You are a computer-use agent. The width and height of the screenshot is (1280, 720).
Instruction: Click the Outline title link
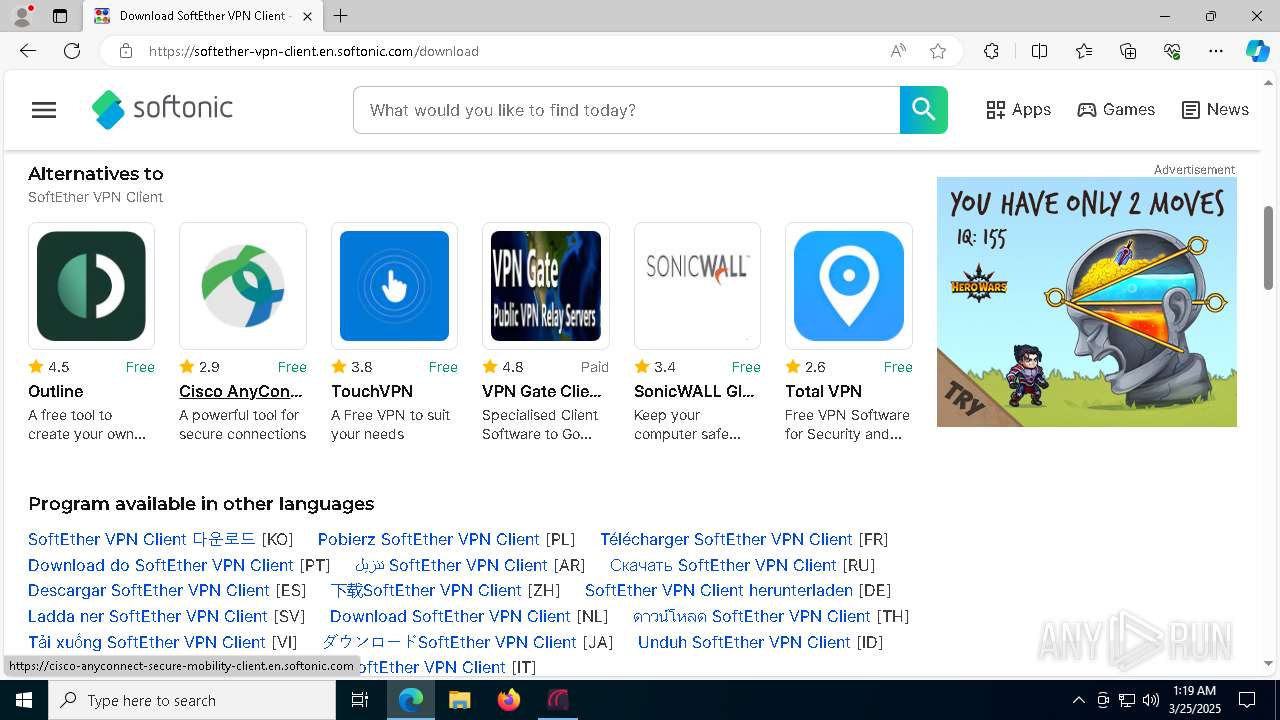[55, 391]
